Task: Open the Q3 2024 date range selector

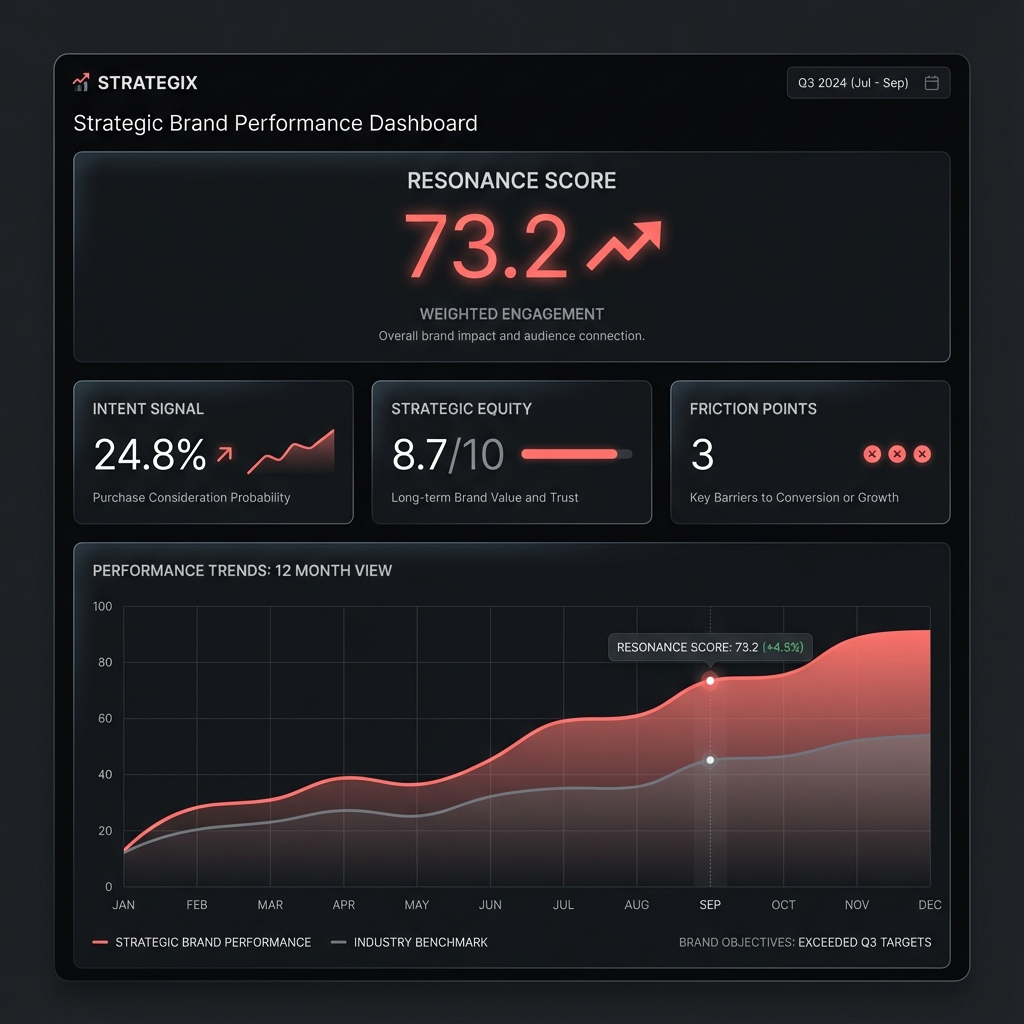Action: 868,83
